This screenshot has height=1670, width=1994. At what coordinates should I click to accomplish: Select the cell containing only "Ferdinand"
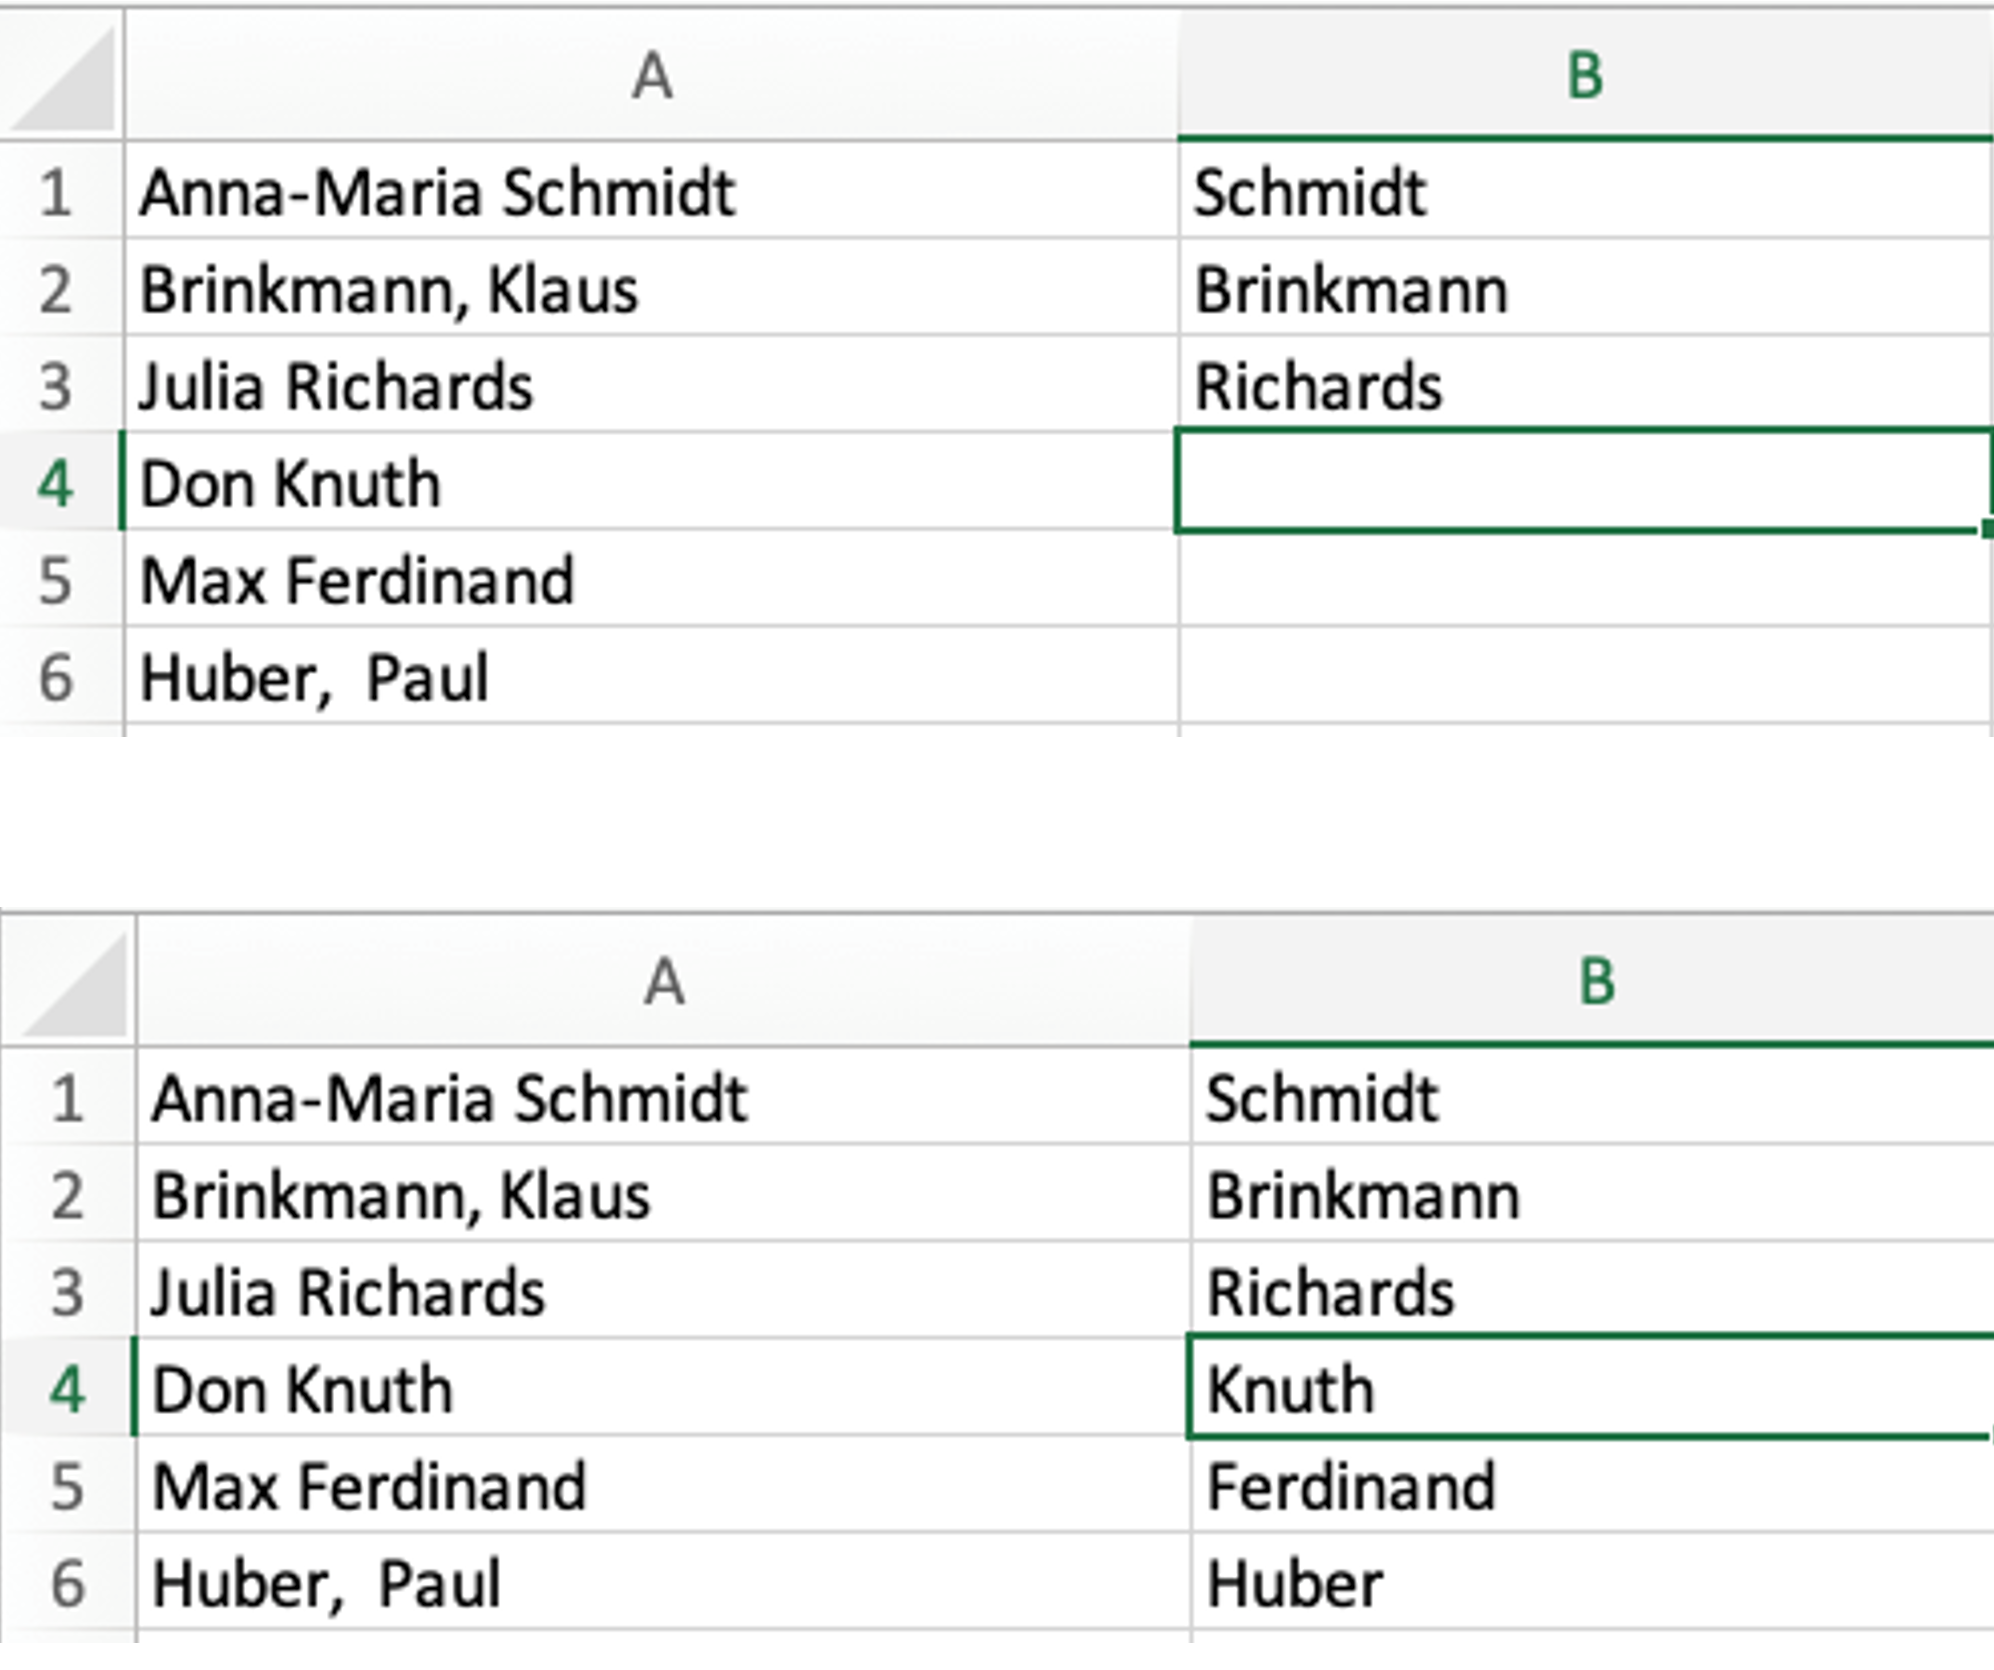(x=1590, y=1487)
